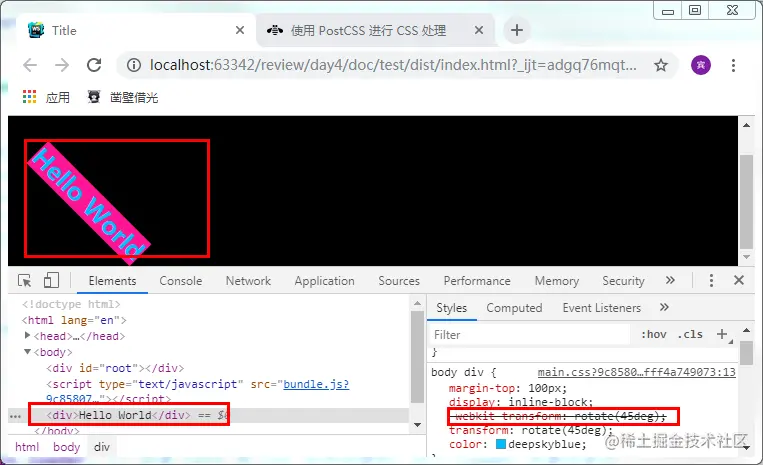Image resolution: width=763 pixels, height=465 pixels.
Task: Click the html breadcrumb
Action: coord(27,447)
